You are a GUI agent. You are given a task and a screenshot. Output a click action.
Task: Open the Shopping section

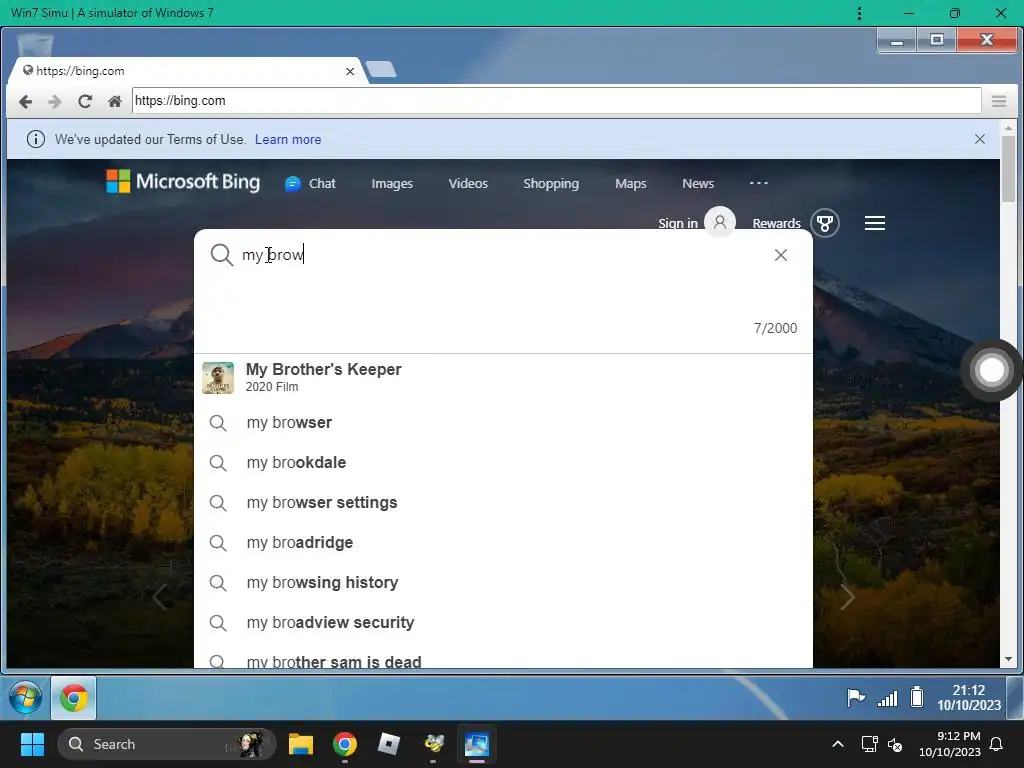pyautogui.click(x=551, y=184)
